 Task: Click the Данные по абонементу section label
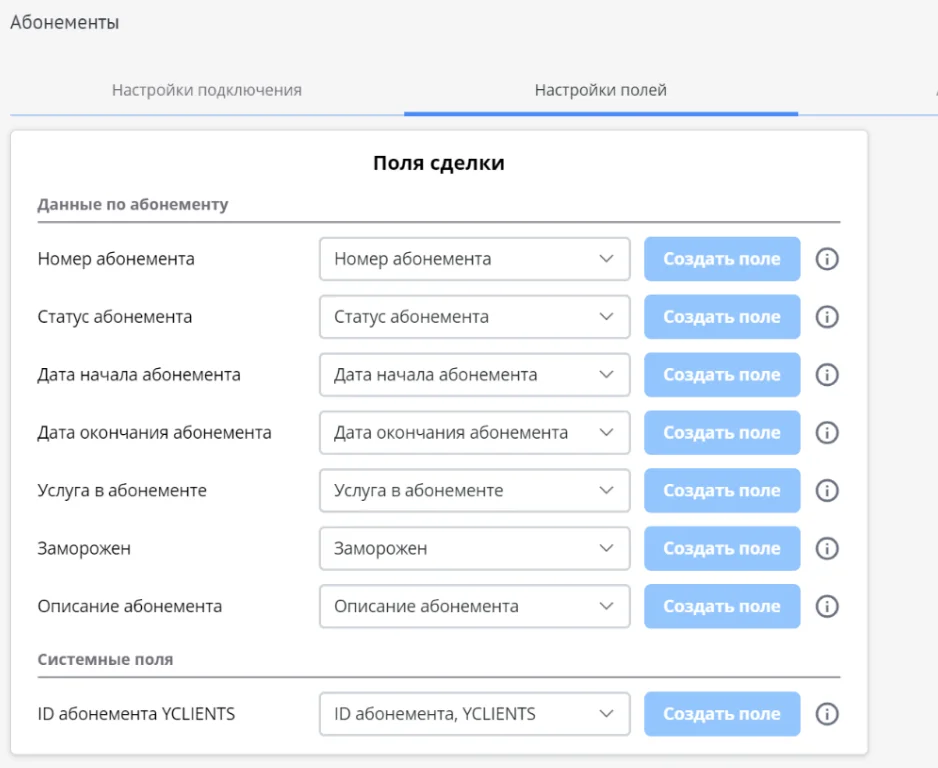pyautogui.click(x=133, y=205)
